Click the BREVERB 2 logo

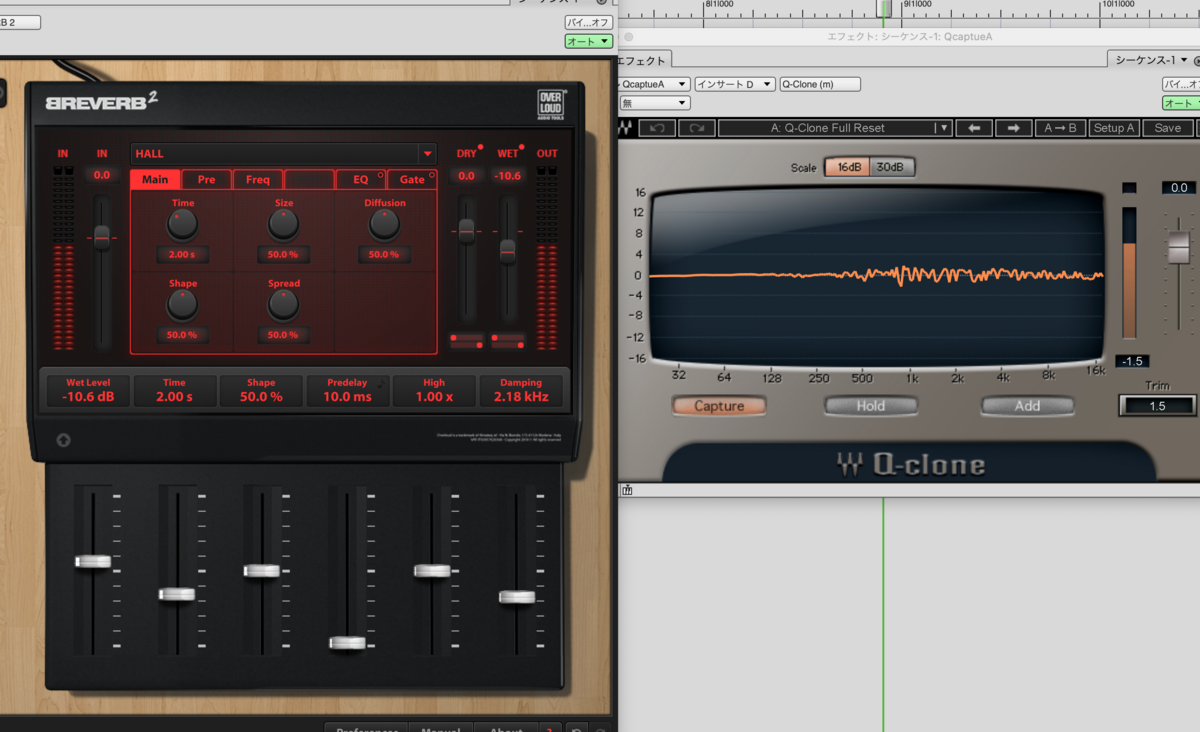coord(102,102)
